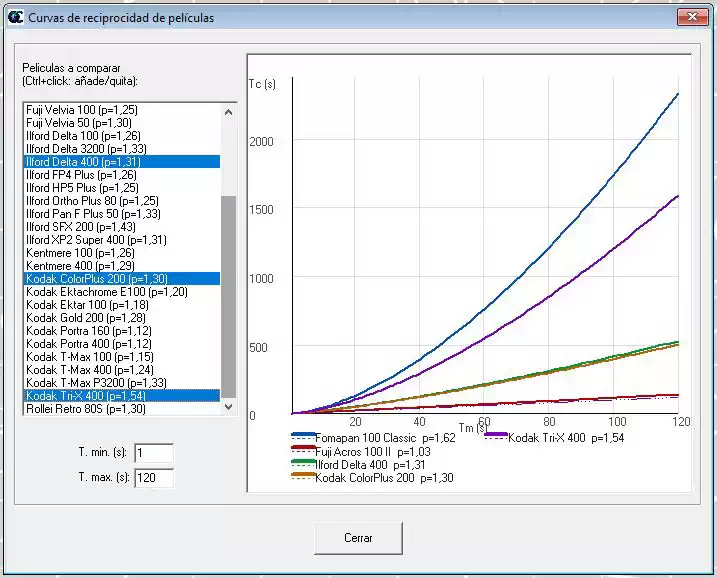
Task: Select Kodak Ektar 100 (p=1,18)
Action: click(x=122, y=305)
